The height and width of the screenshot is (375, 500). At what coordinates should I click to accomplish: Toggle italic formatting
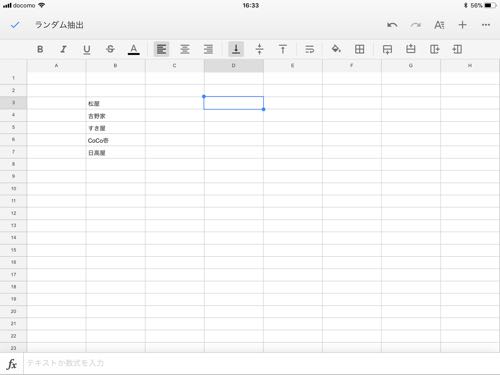coord(63,49)
